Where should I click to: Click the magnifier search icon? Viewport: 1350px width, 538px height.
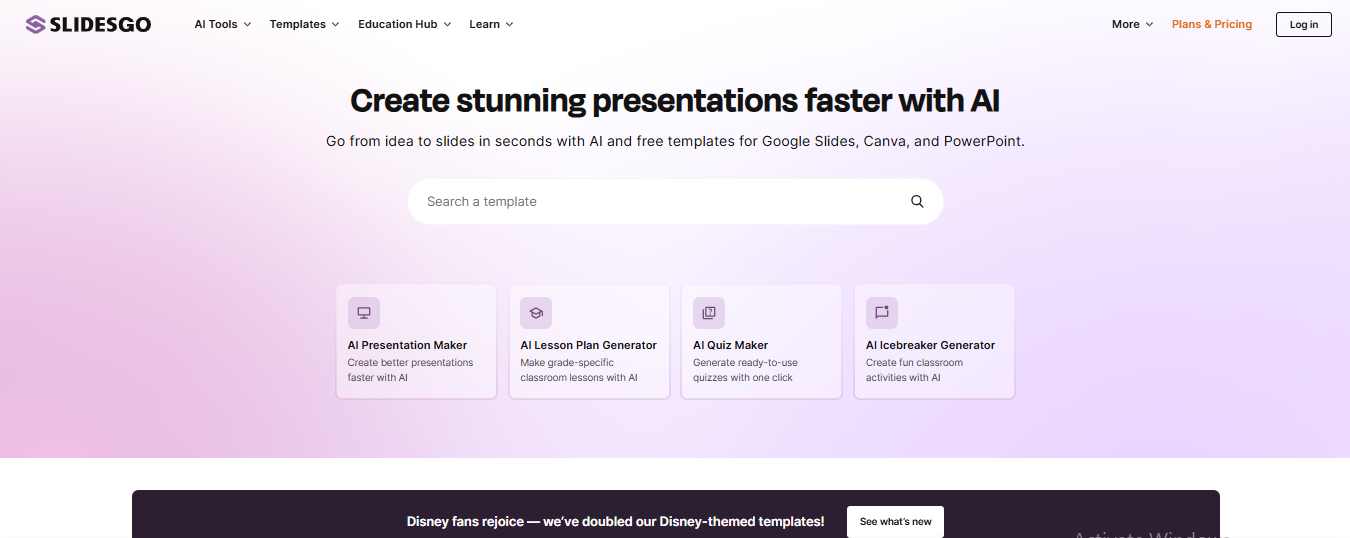[x=917, y=201]
